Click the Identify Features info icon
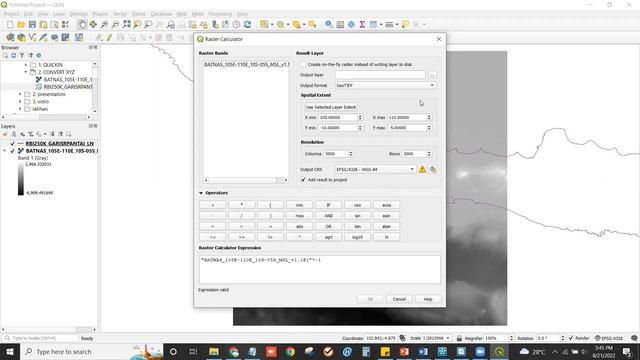Screen dimensions: 640x360 (x=329, y=24)
